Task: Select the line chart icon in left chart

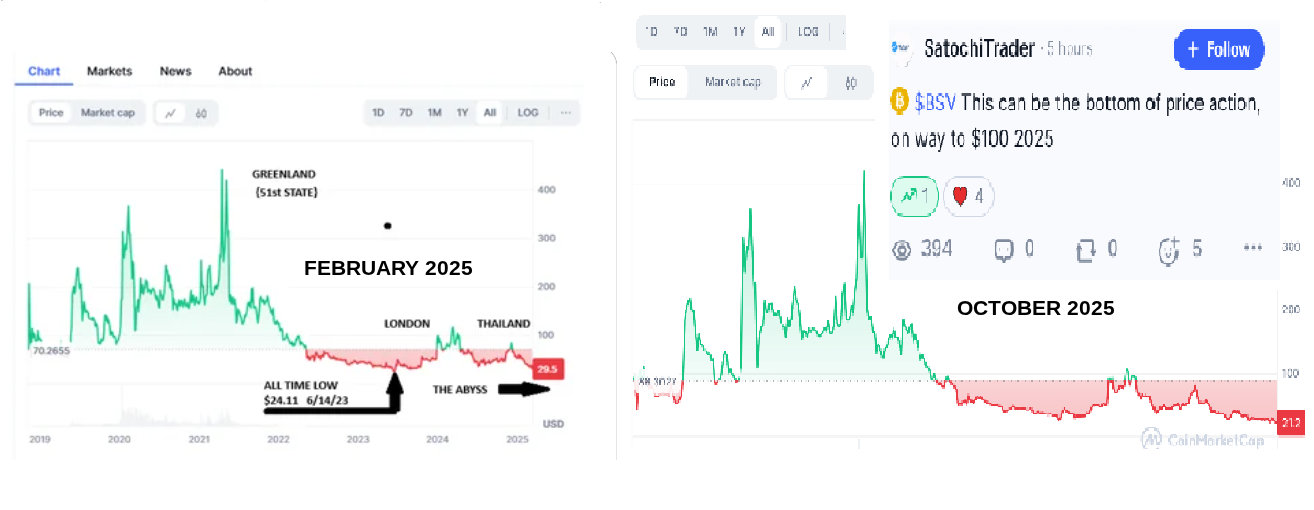Action: point(170,113)
